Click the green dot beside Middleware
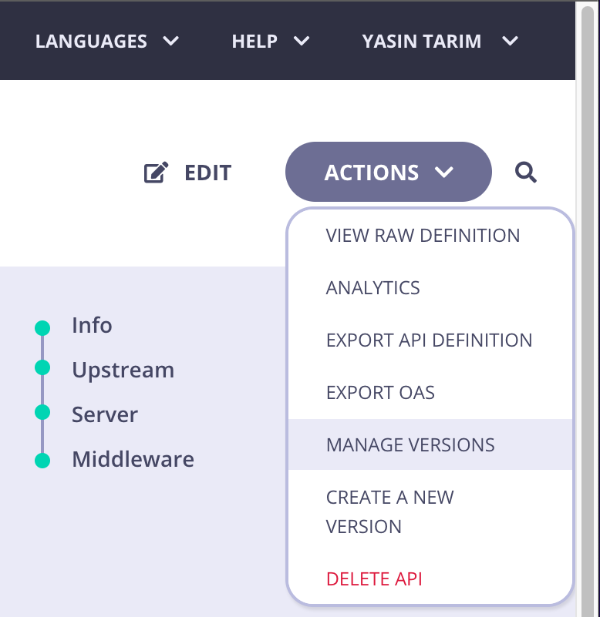The height and width of the screenshot is (617, 600). coord(42,460)
